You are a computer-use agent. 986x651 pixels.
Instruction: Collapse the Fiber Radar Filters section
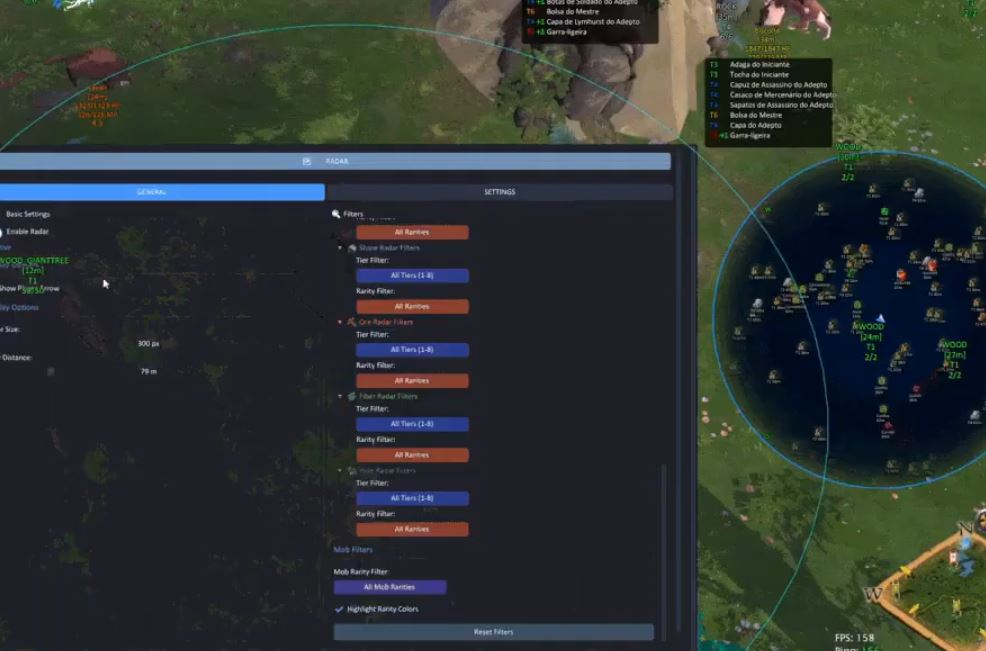(x=340, y=396)
